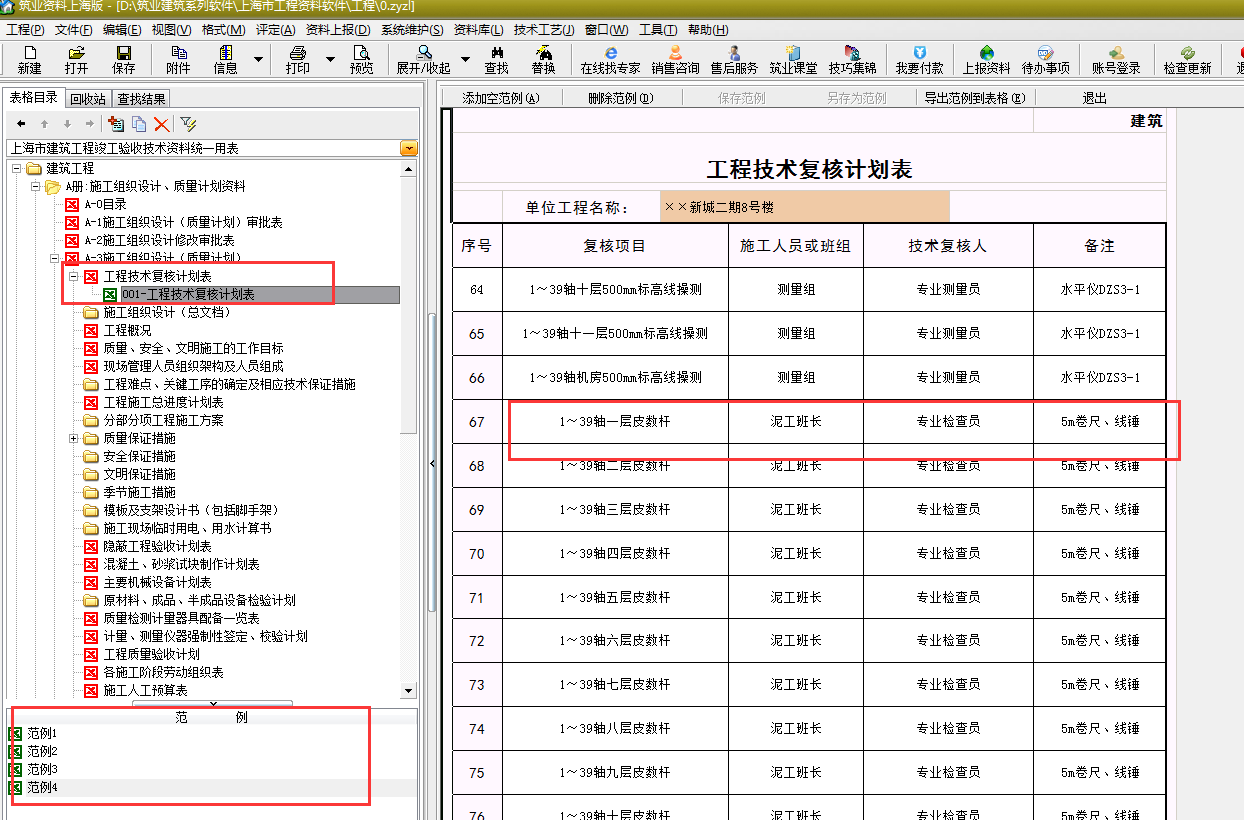Open the 评定(A) menu
The width and height of the screenshot is (1244, 820).
coord(275,30)
